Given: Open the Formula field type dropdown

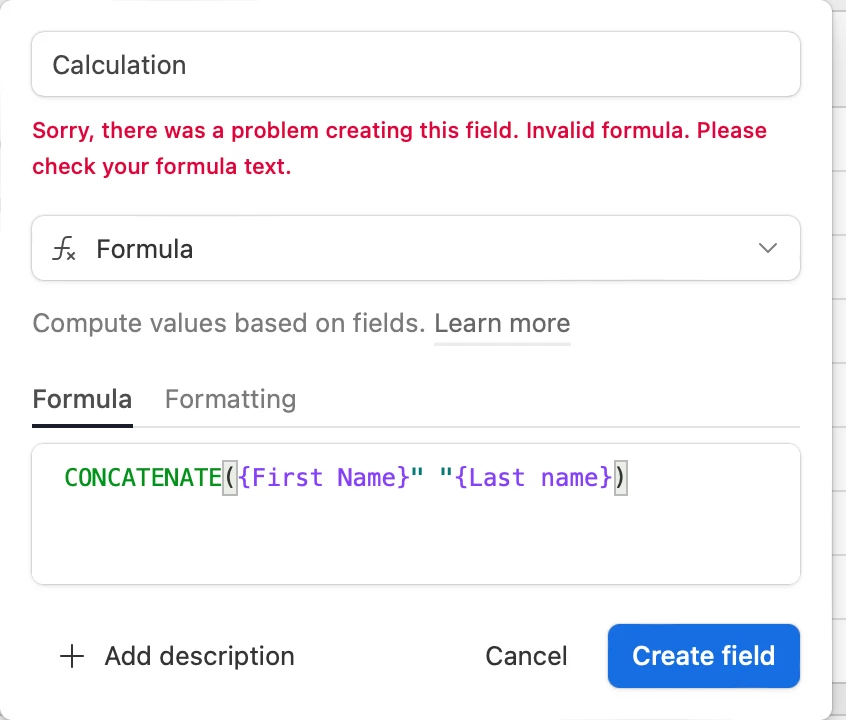Looking at the screenshot, I should [415, 248].
